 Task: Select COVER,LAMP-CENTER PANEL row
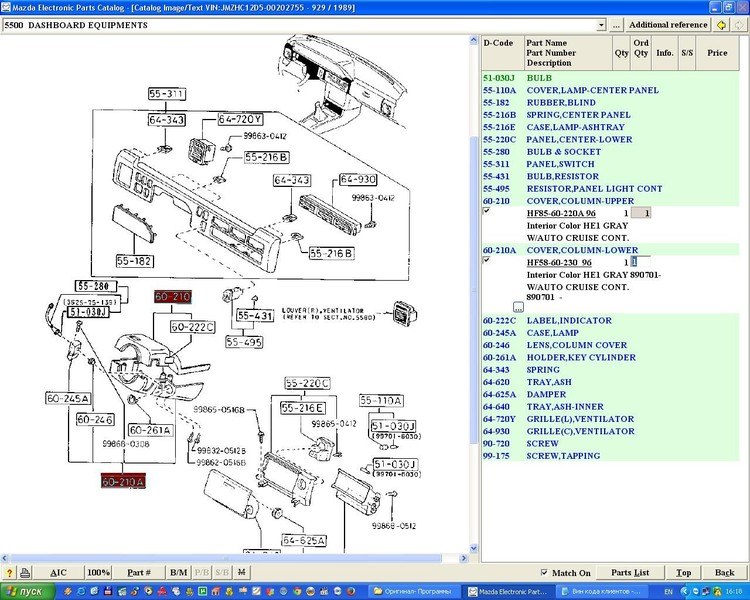coord(610,90)
